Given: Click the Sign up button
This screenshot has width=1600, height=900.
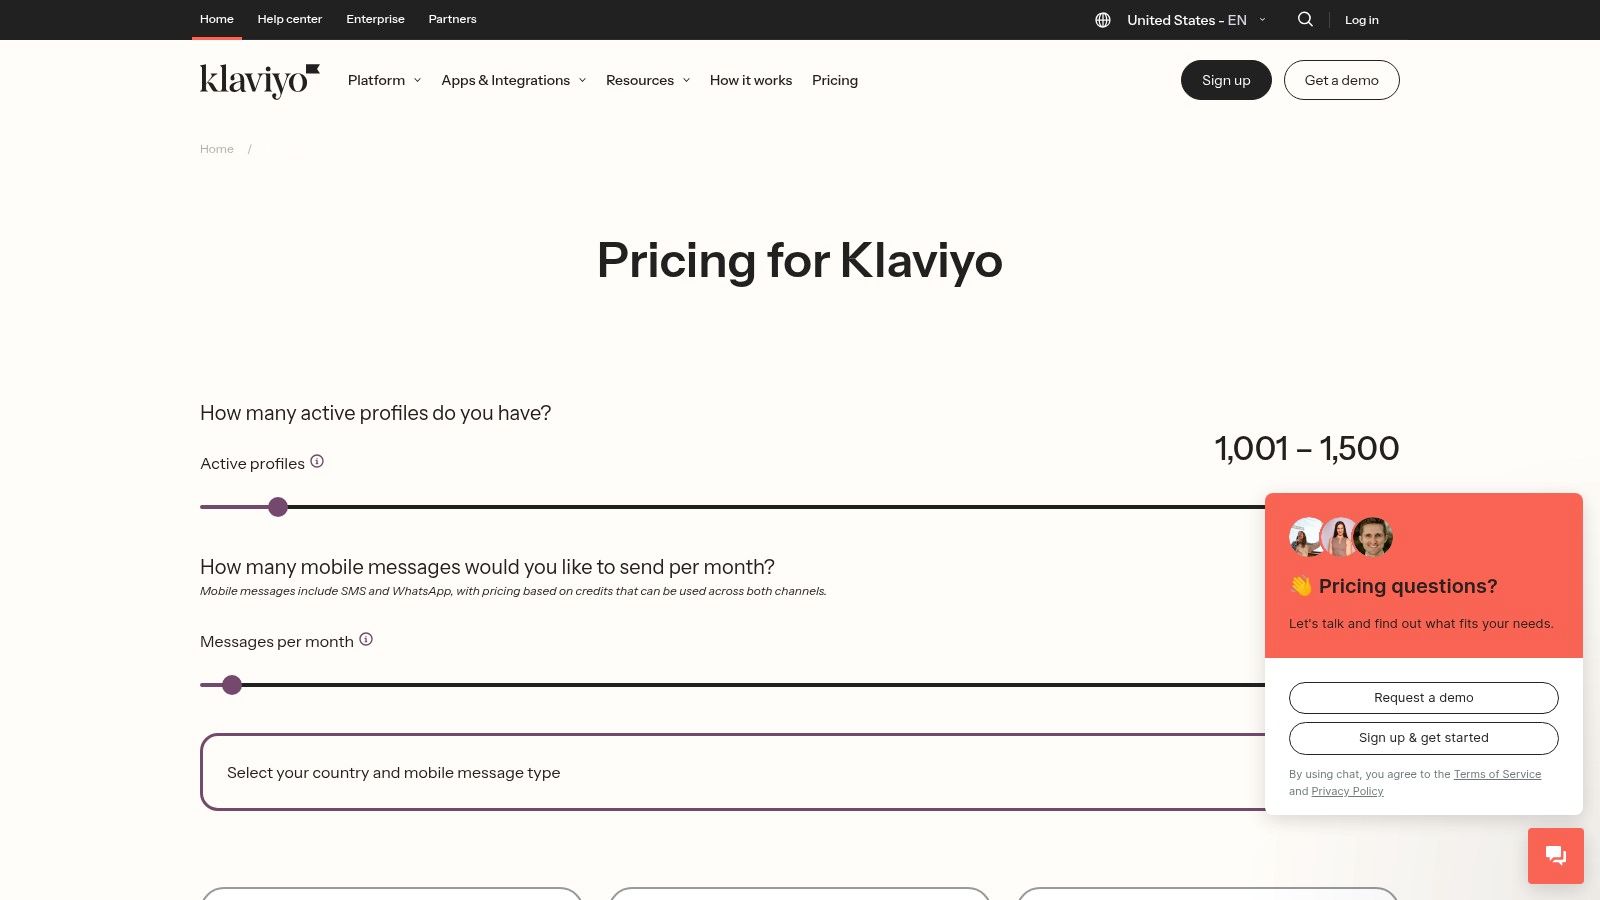Looking at the screenshot, I should pyautogui.click(x=1226, y=80).
